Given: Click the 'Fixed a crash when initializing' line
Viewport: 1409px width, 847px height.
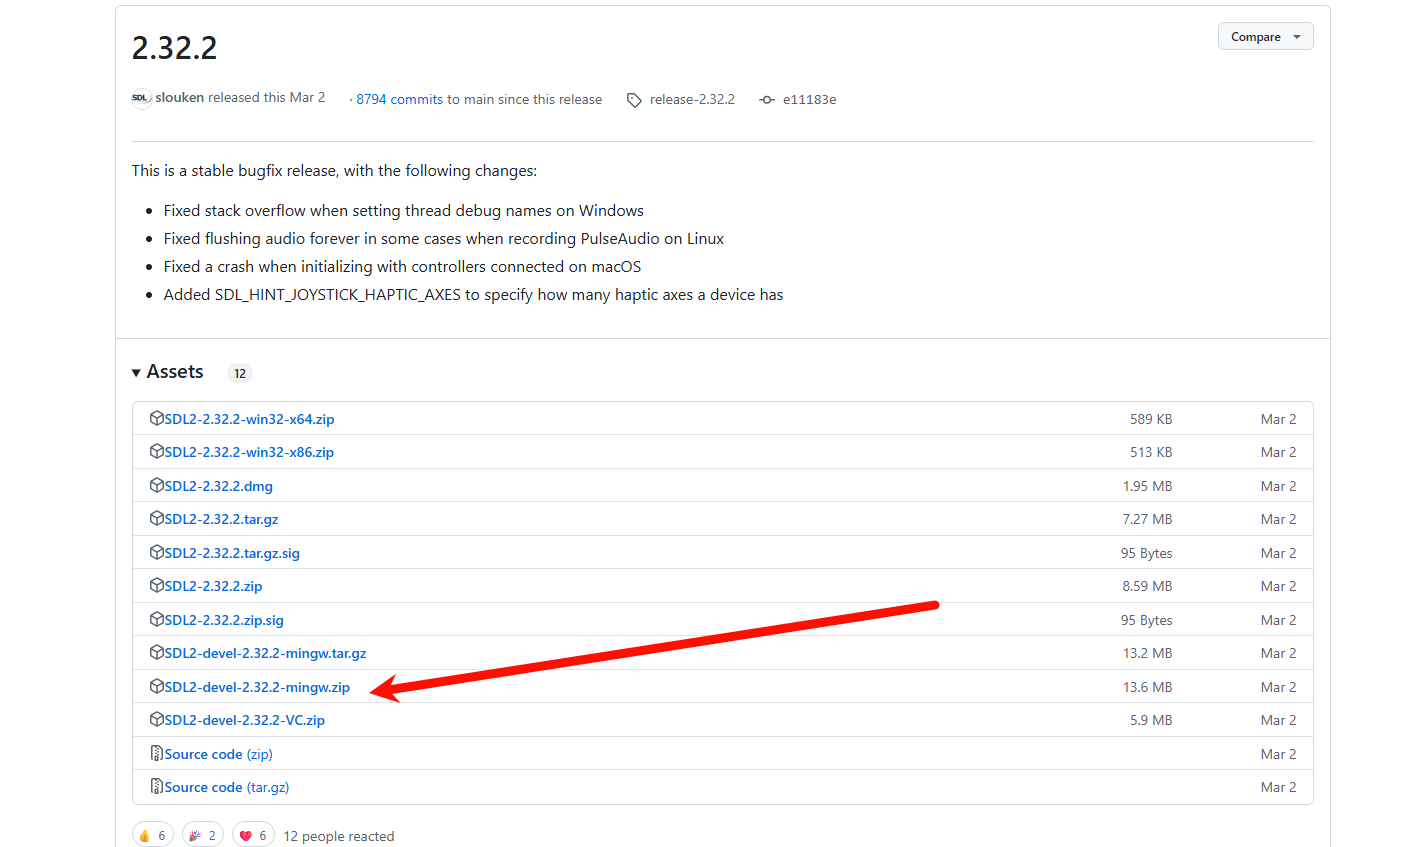Looking at the screenshot, I should coord(402,266).
